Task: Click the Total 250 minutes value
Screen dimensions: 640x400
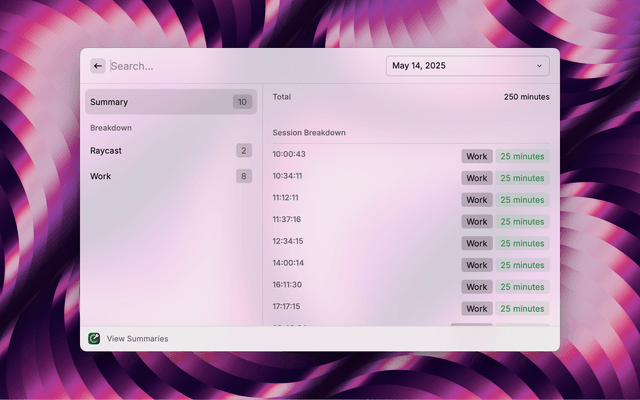Action: pyautogui.click(x=526, y=97)
